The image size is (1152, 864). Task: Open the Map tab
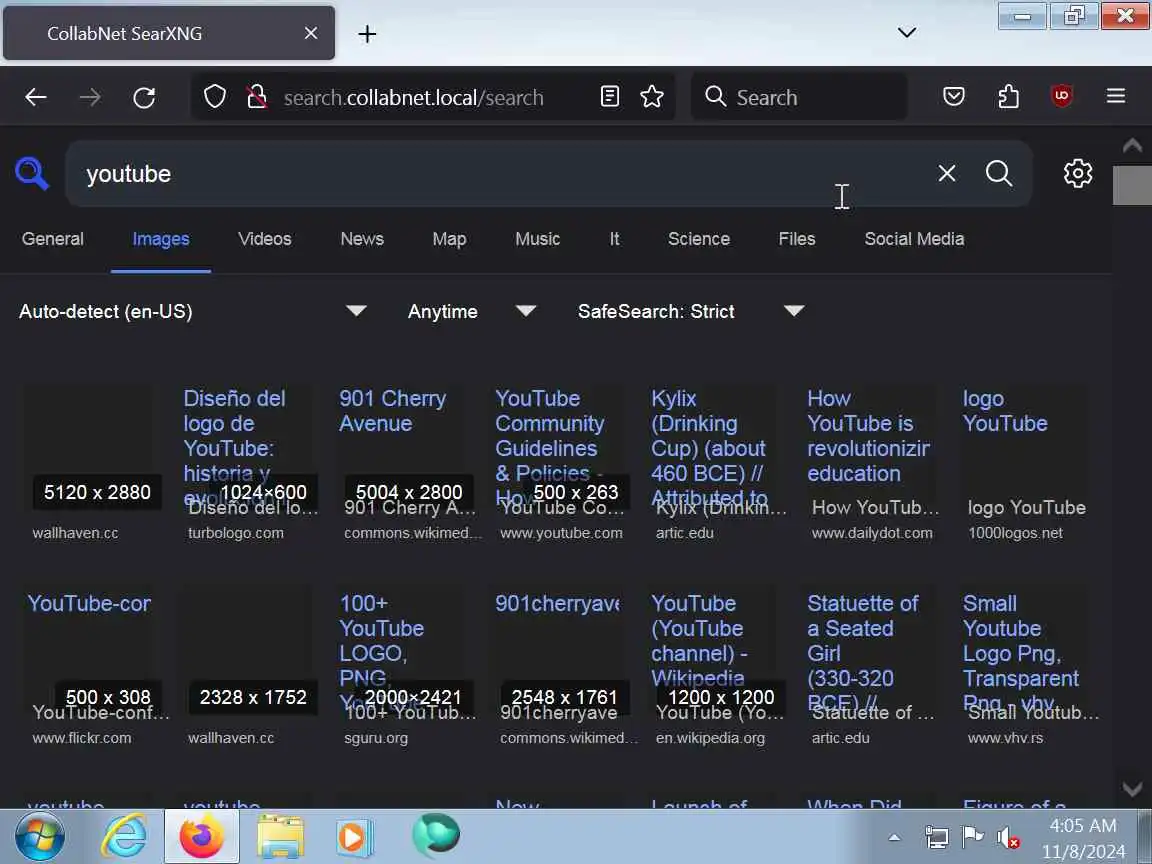click(x=450, y=239)
